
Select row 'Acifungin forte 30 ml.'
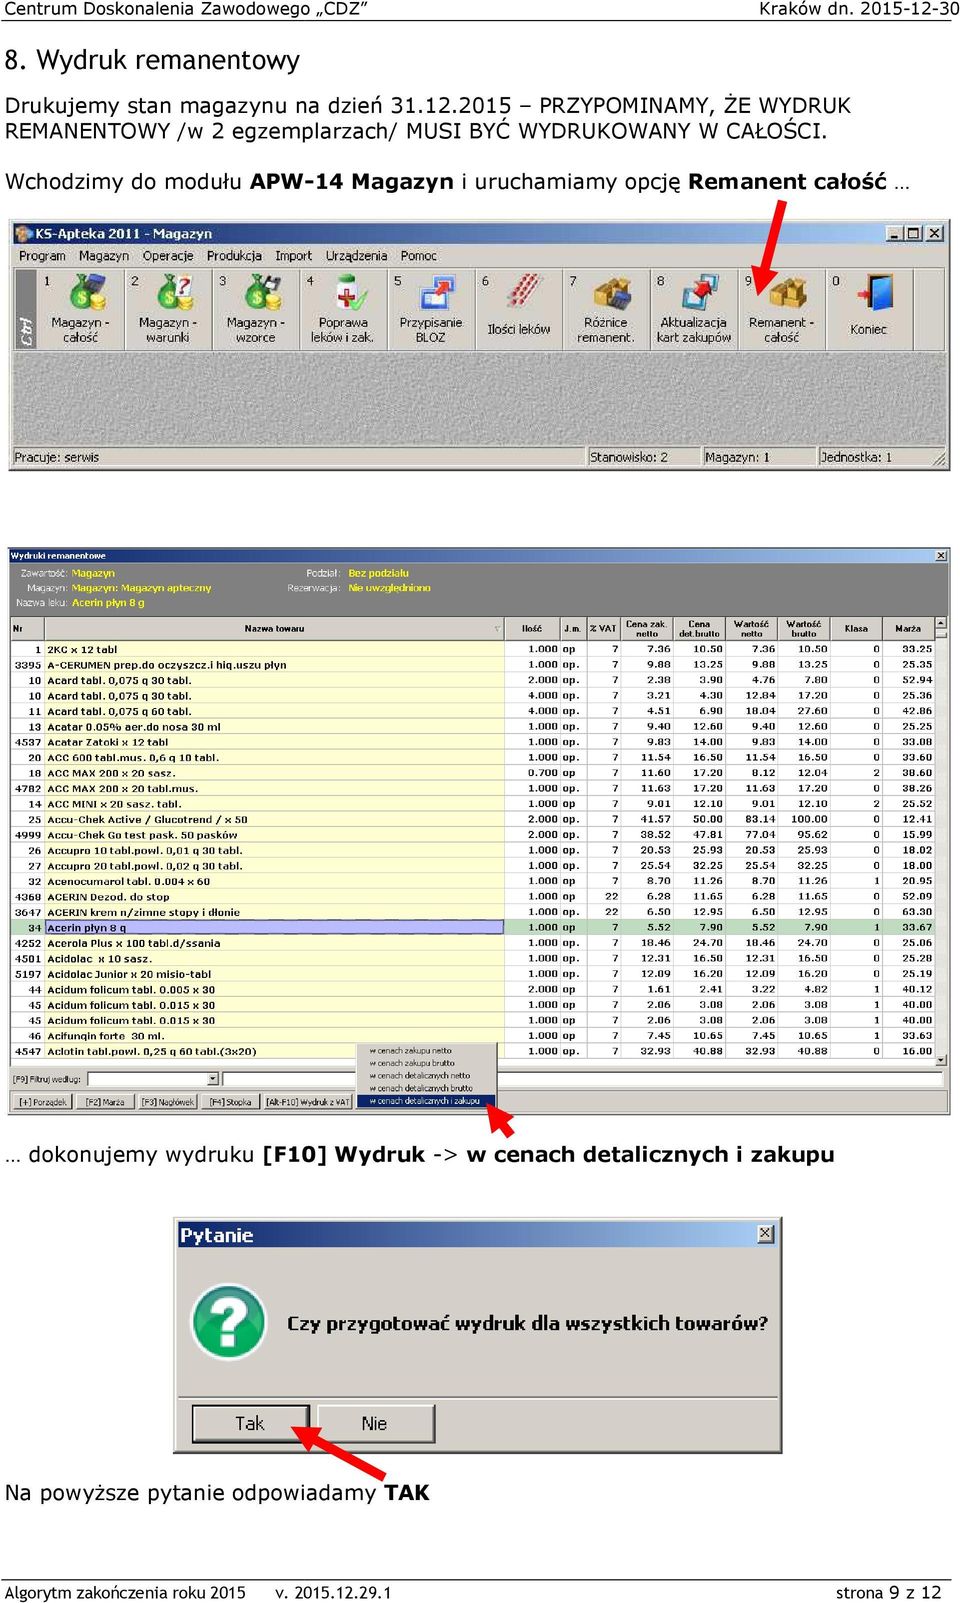click(473, 1036)
